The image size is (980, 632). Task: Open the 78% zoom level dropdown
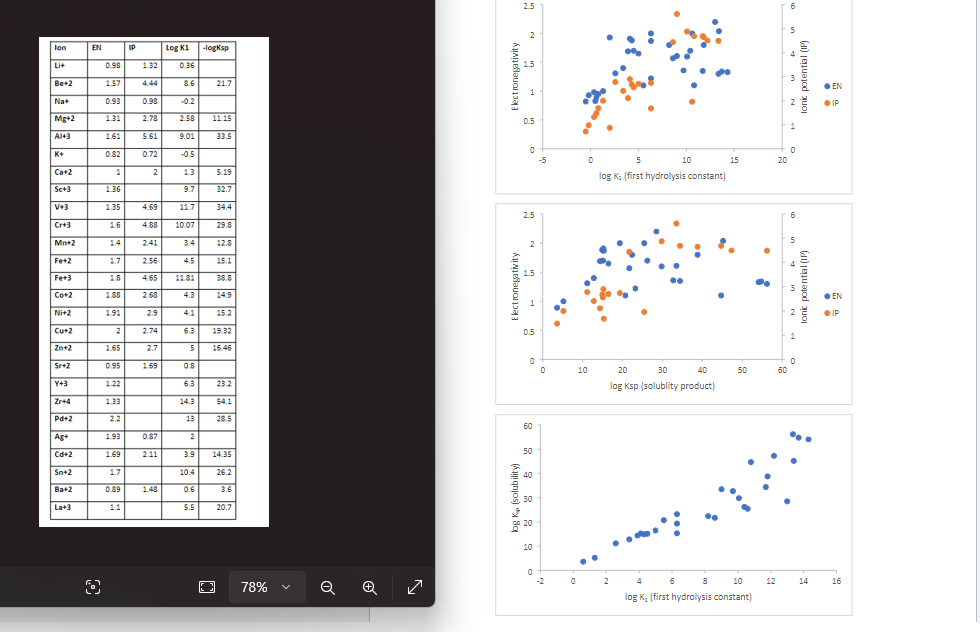pyautogui.click(x=266, y=588)
